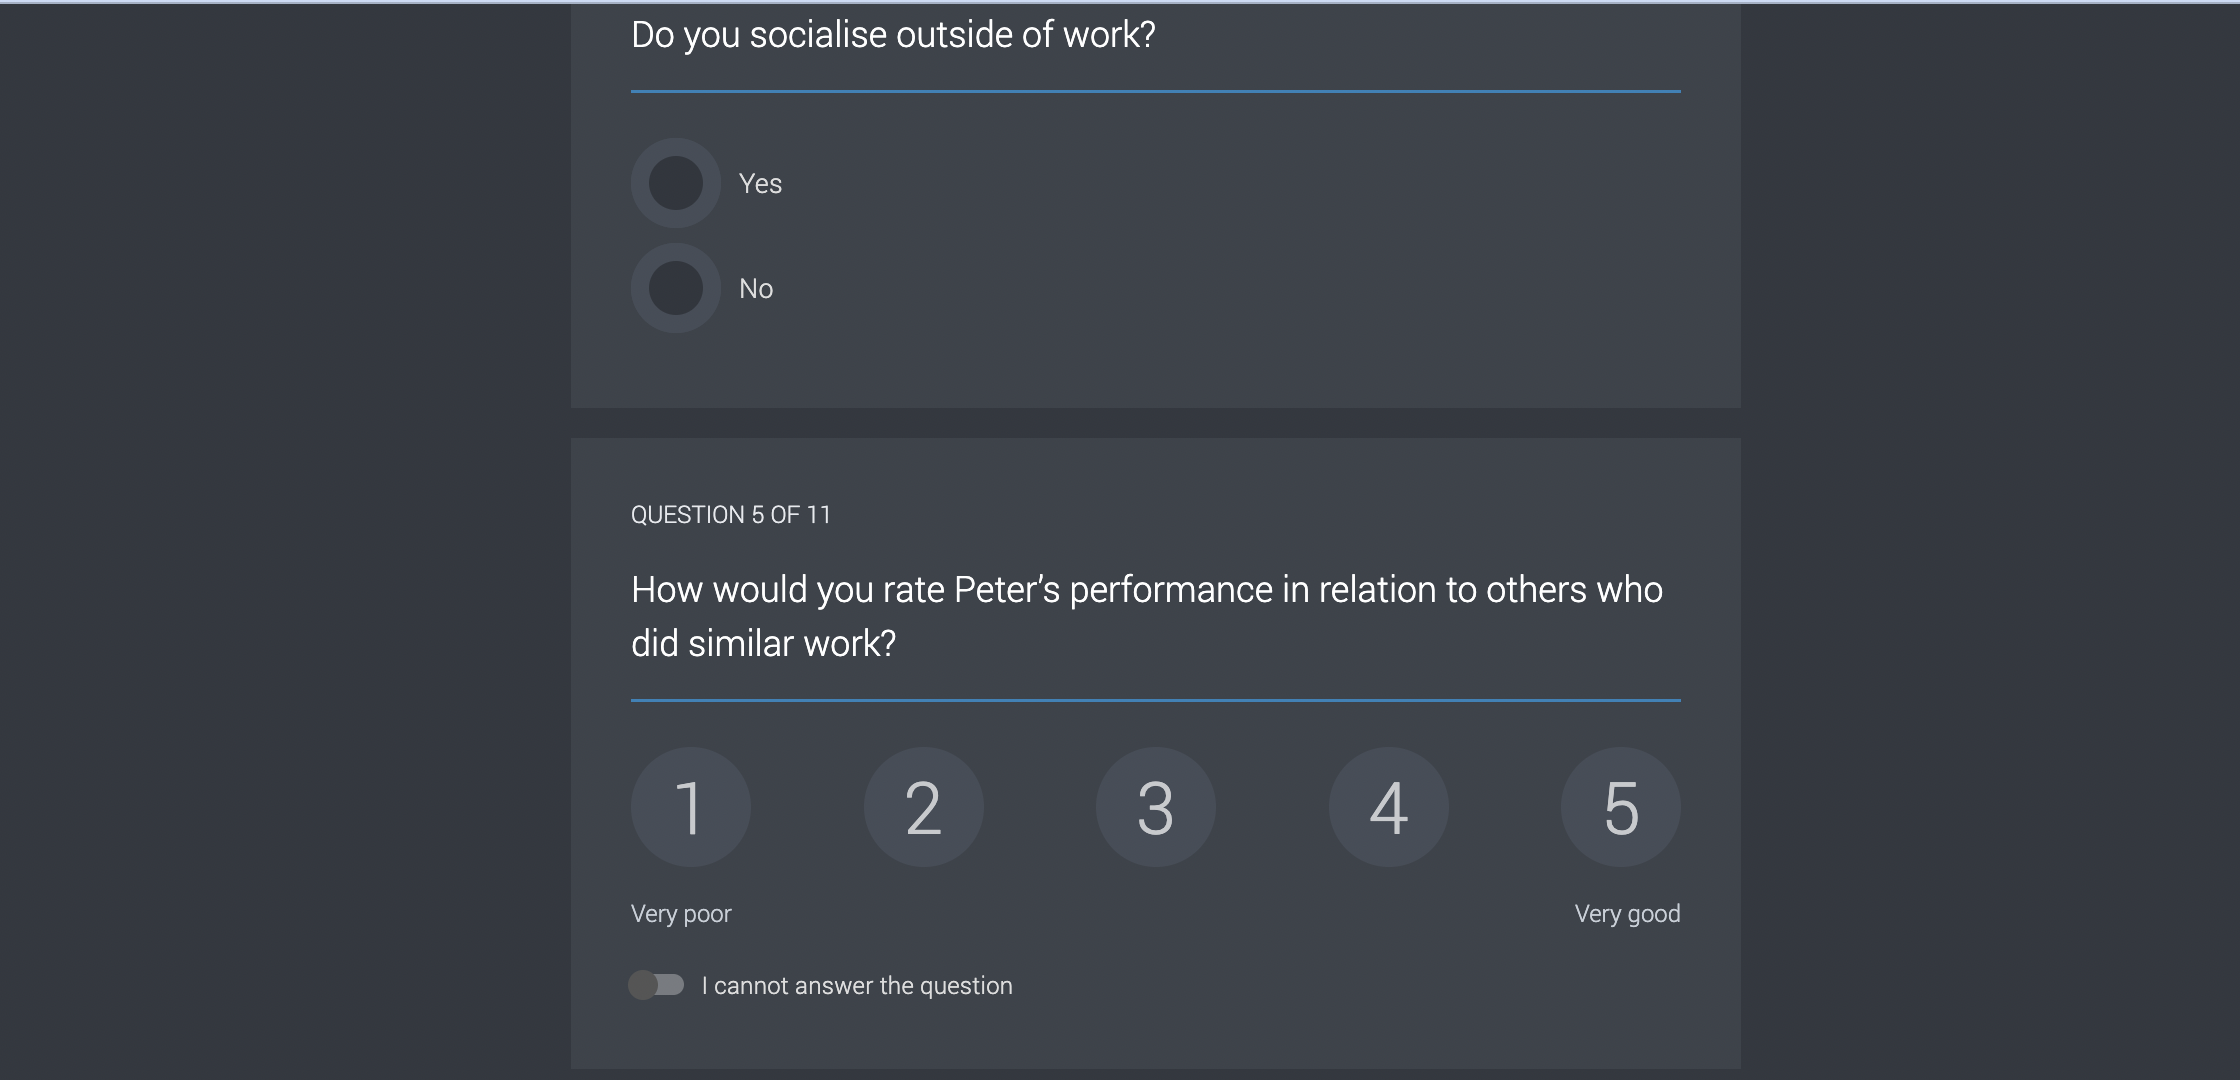Image resolution: width=2240 pixels, height=1080 pixels.
Task: Click the circle icon for rating 5
Action: point(1621,807)
